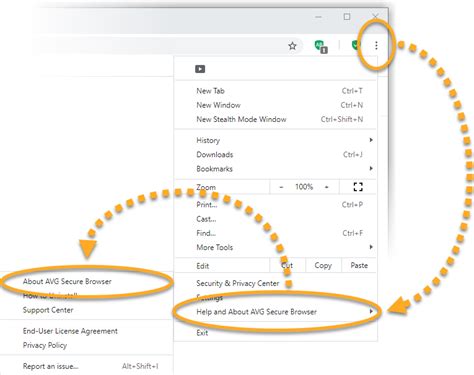Expand the More Tools submenu
The width and height of the screenshot is (474, 375).
[x=276, y=247]
